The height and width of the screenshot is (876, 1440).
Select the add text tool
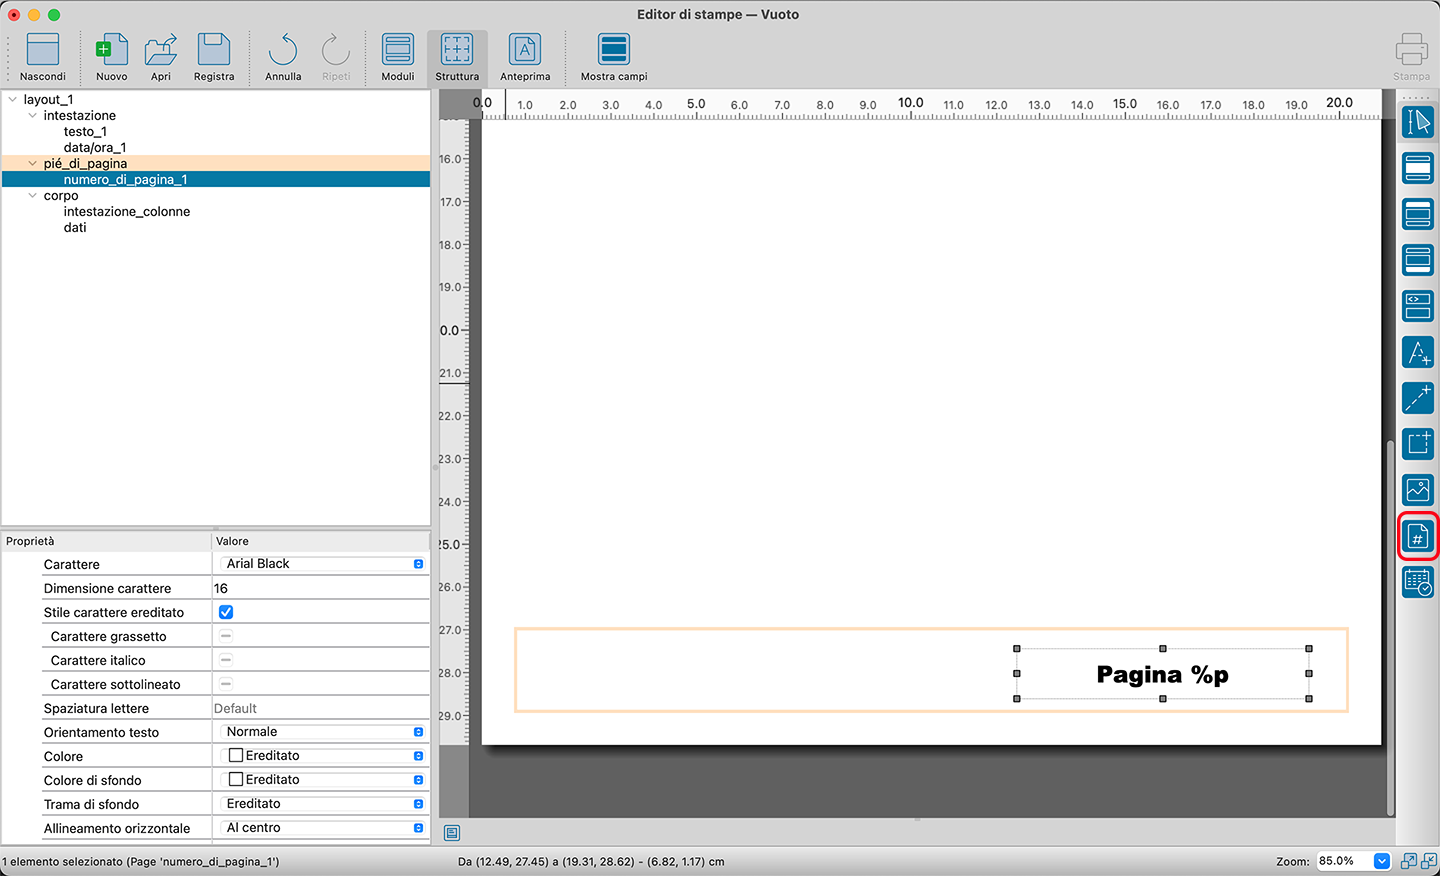tap(1418, 352)
